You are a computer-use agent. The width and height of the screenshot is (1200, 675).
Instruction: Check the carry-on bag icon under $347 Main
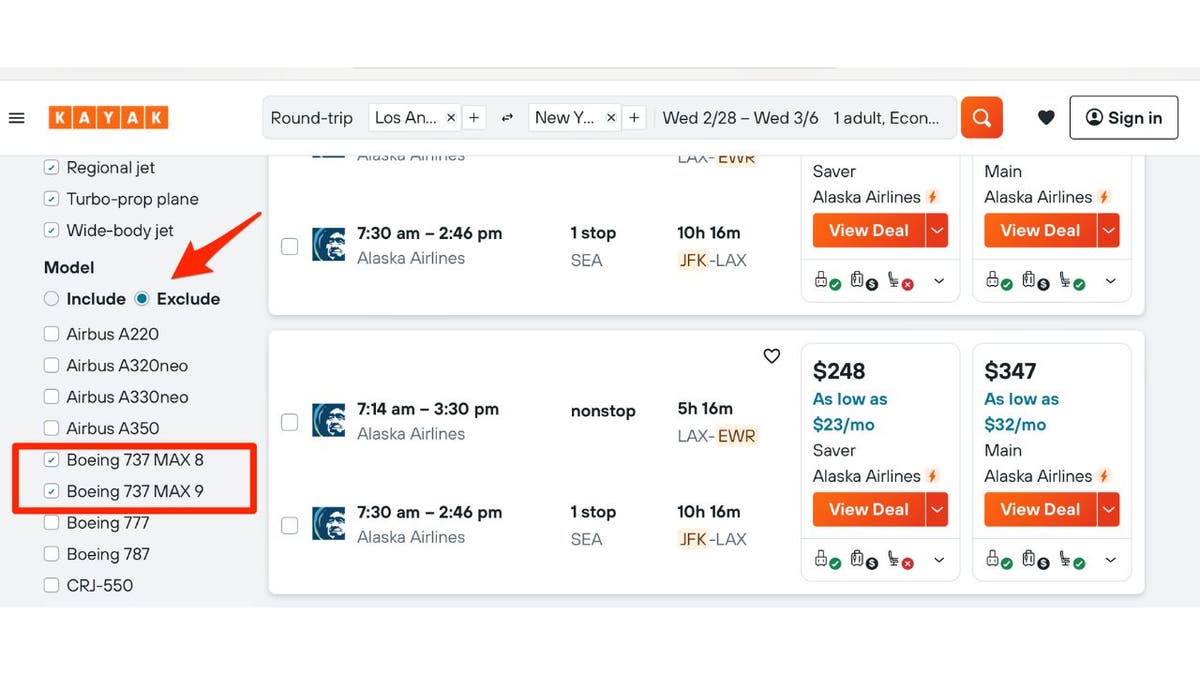pyautogui.click(x=998, y=560)
